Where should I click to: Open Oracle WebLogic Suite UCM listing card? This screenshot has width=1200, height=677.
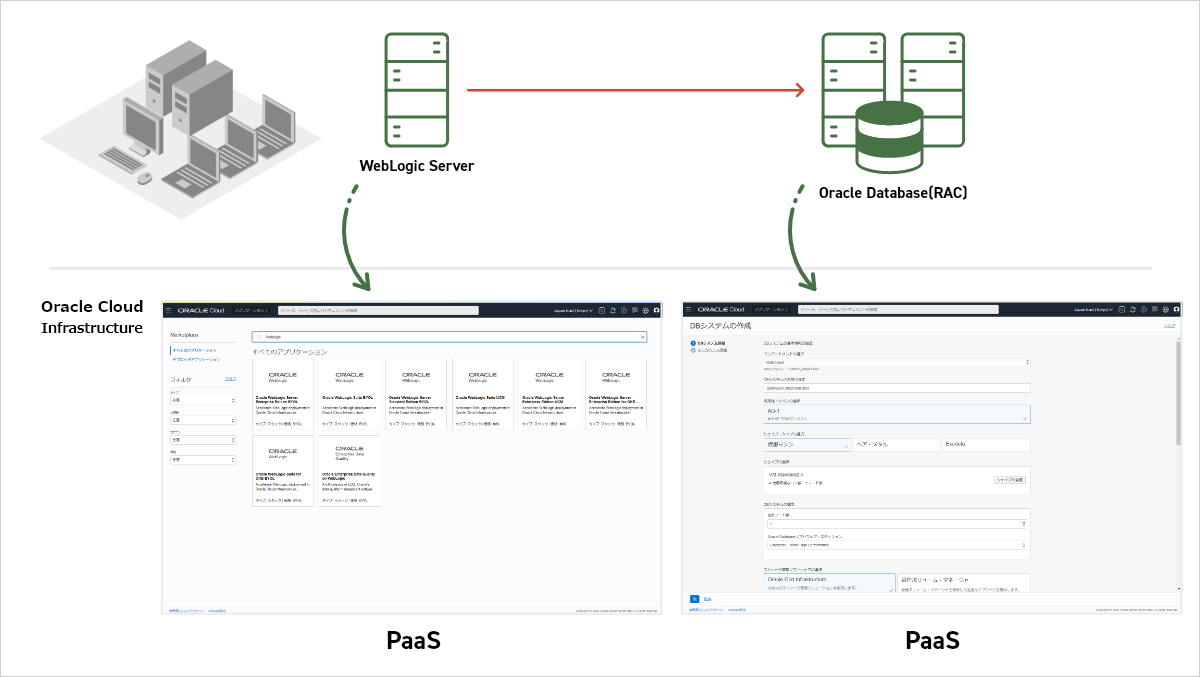tap(482, 395)
